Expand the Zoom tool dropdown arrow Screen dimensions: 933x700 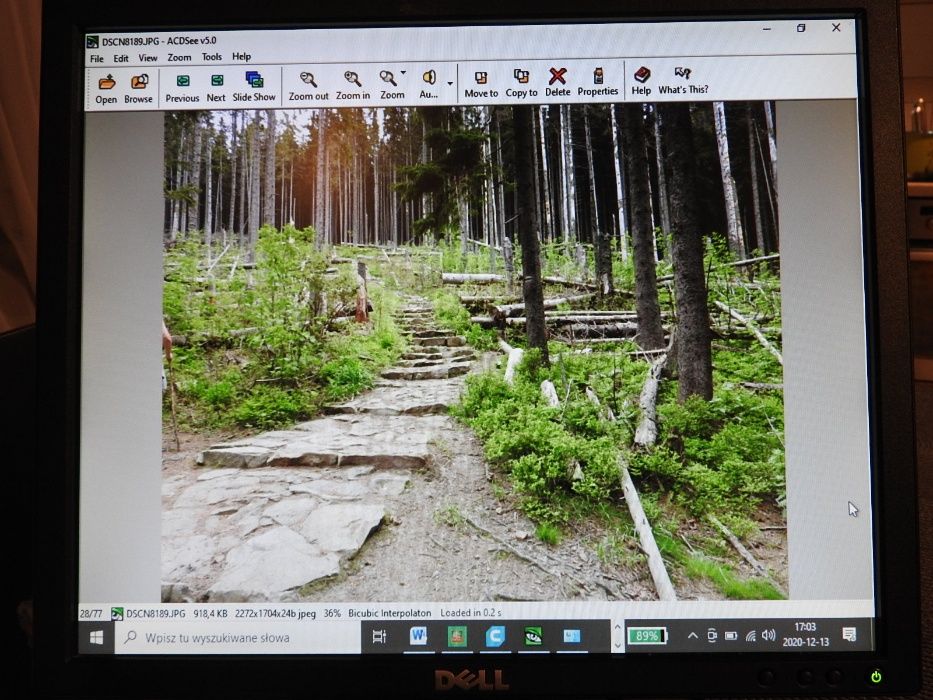404,73
